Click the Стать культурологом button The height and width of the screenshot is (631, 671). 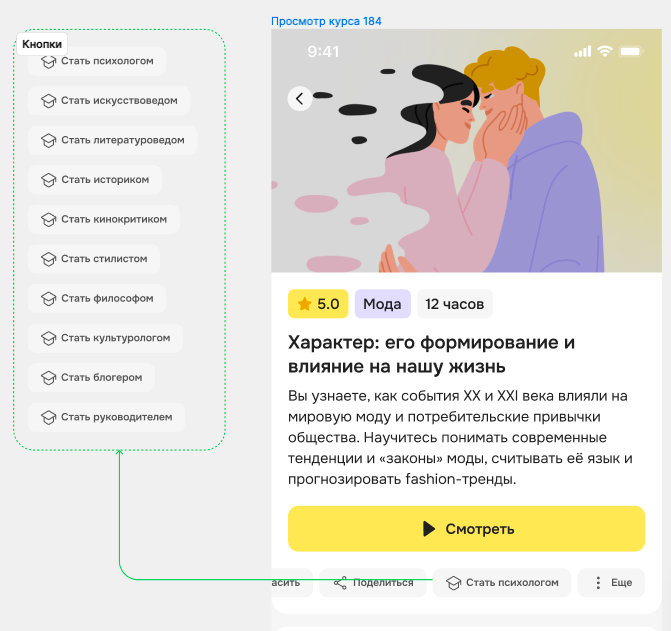[x=106, y=338]
